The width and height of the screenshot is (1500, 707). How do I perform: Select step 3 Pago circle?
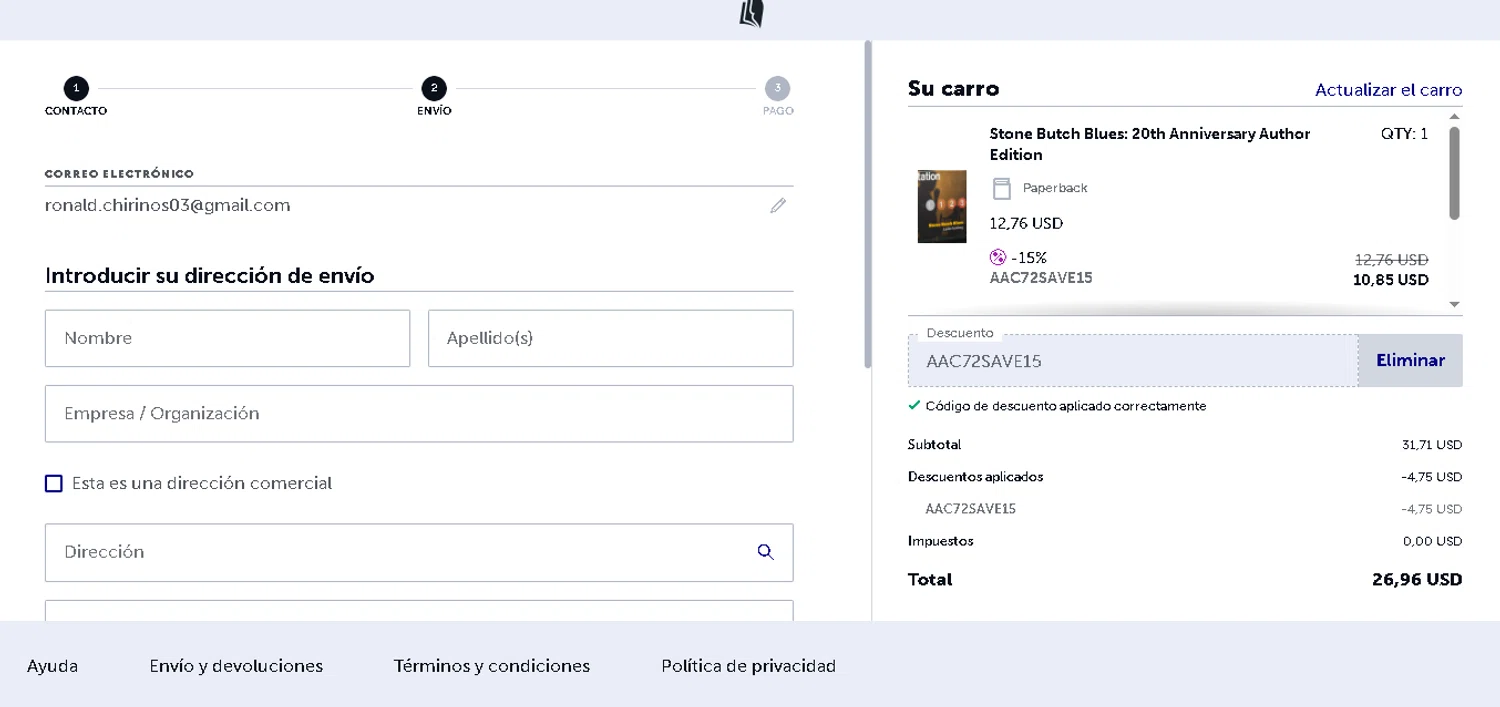pos(778,88)
